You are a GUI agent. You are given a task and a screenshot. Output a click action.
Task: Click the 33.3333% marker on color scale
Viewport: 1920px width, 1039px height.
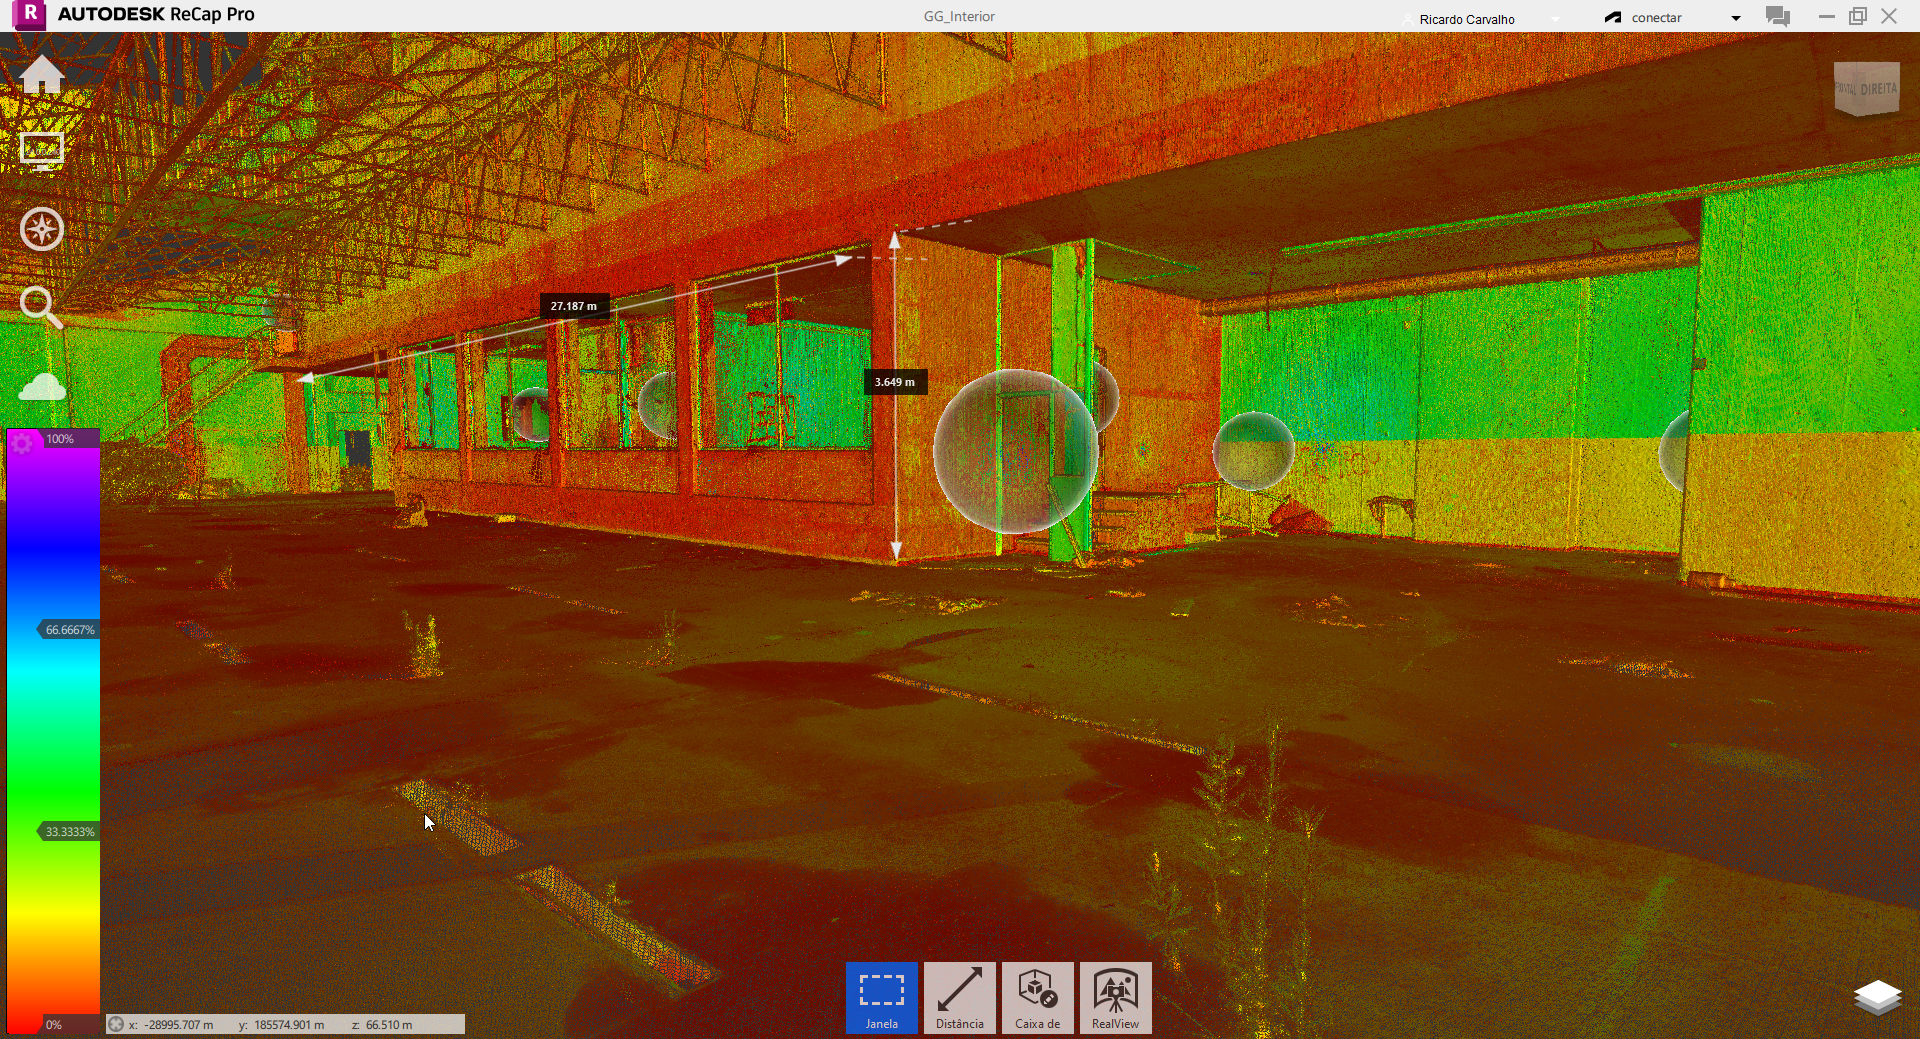point(69,832)
